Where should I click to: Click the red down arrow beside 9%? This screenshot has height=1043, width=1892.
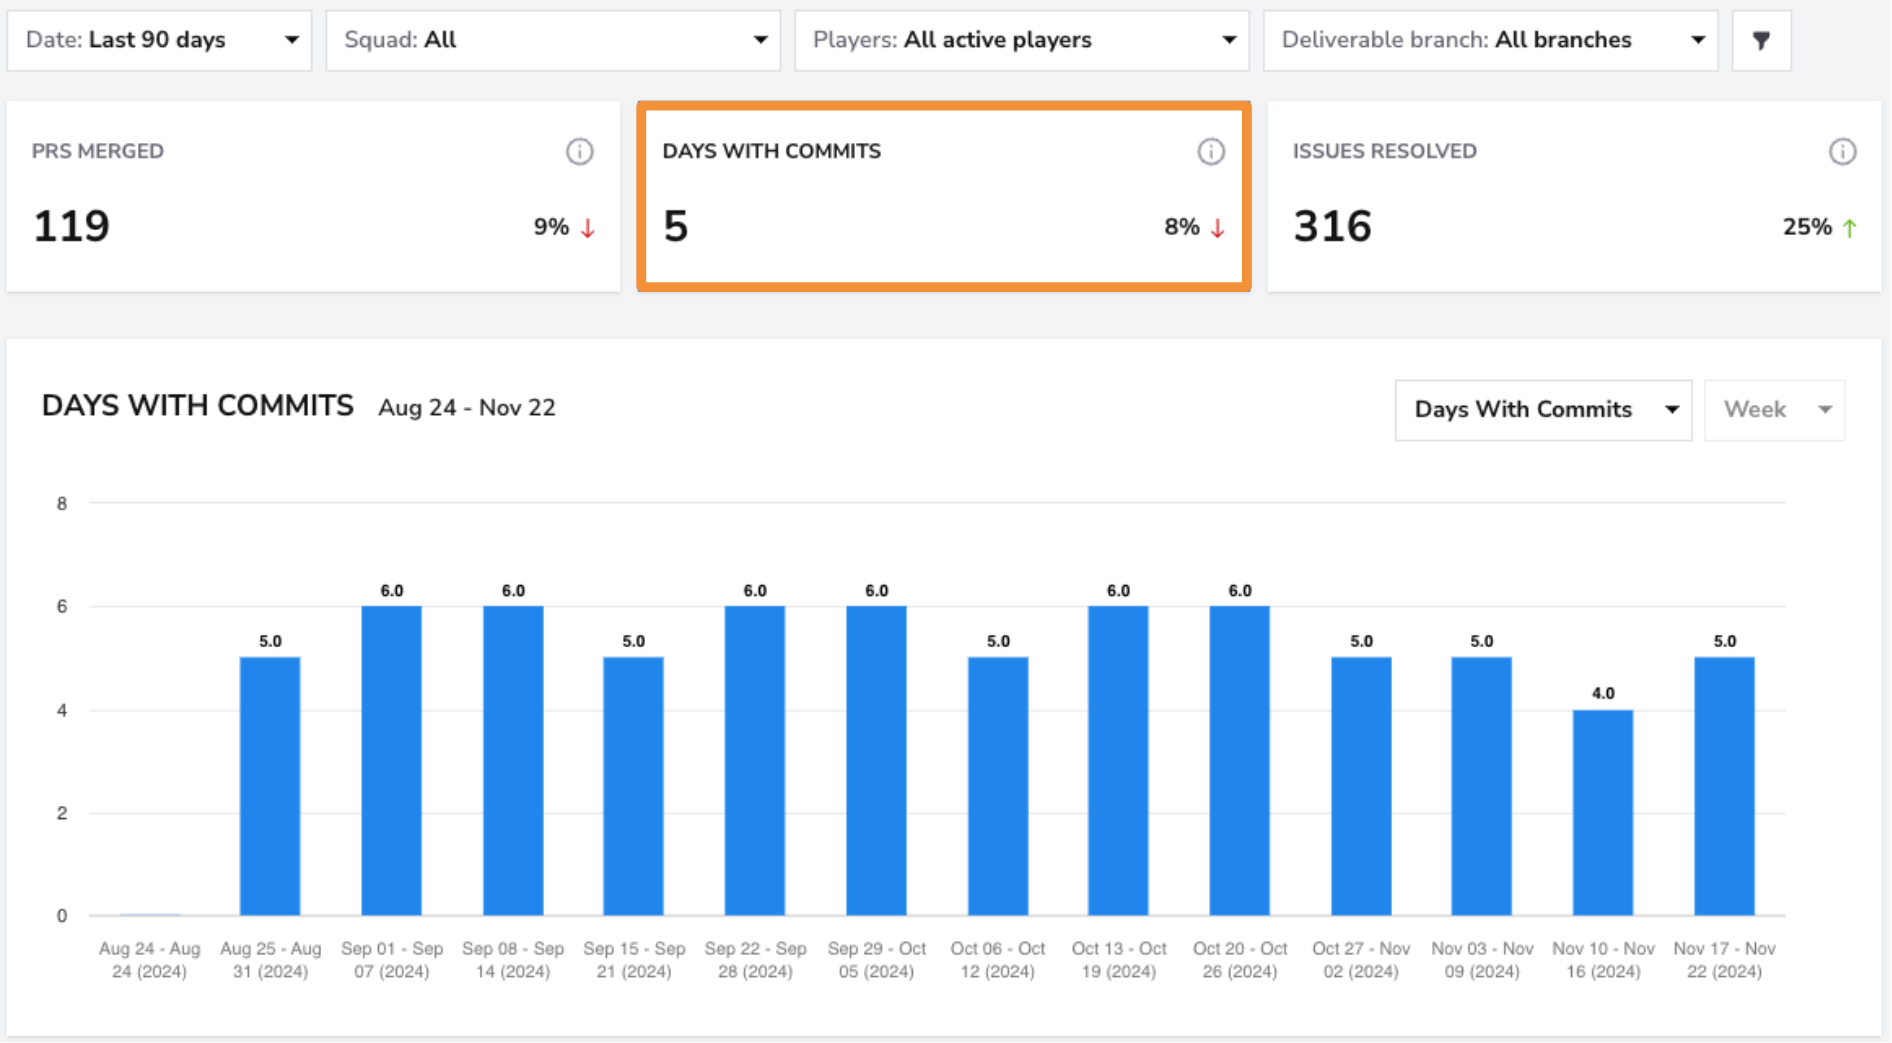click(588, 228)
